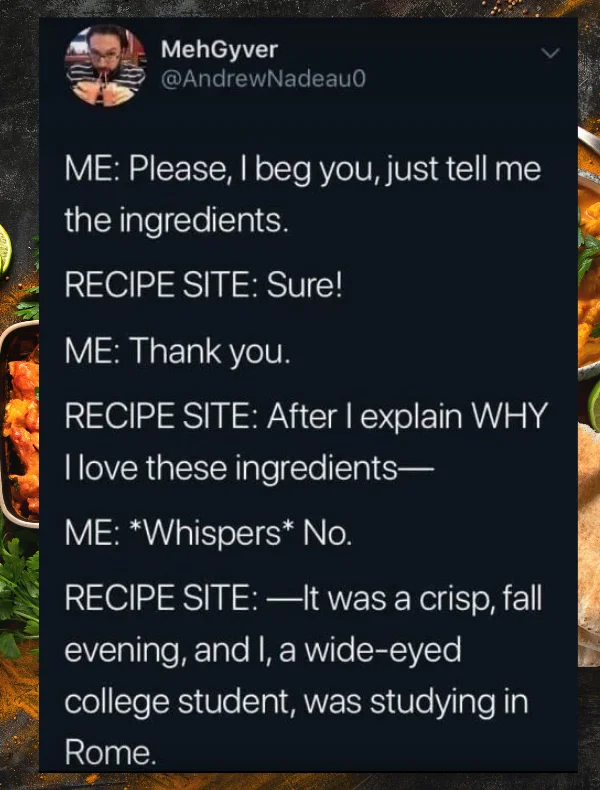Click the word "Rome." ending the tweet

click(110, 753)
